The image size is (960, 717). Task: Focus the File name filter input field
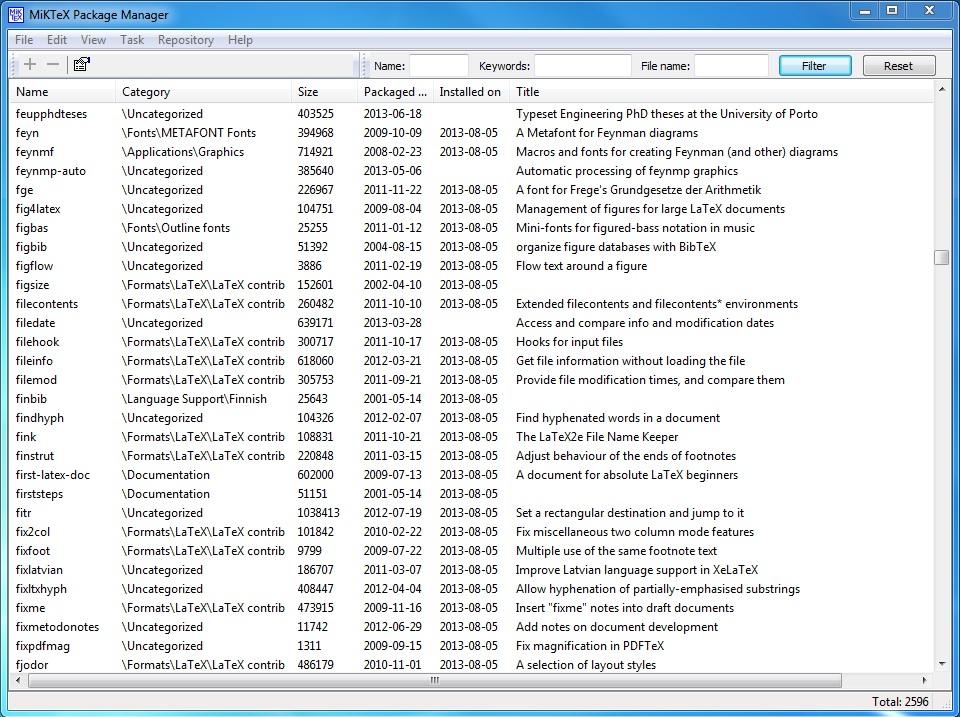point(731,66)
